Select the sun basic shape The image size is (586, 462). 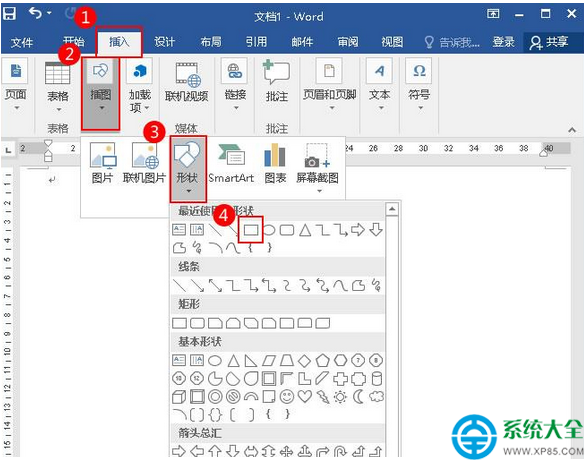[340, 397]
